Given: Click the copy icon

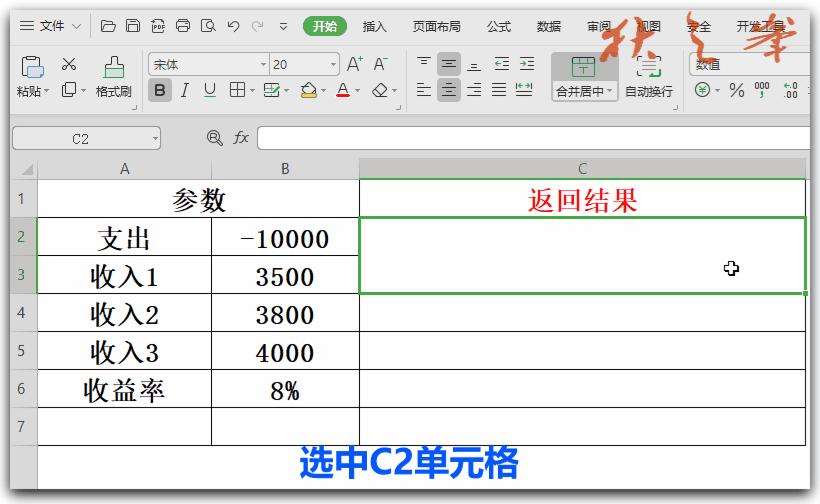Looking at the screenshot, I should pos(69,90).
